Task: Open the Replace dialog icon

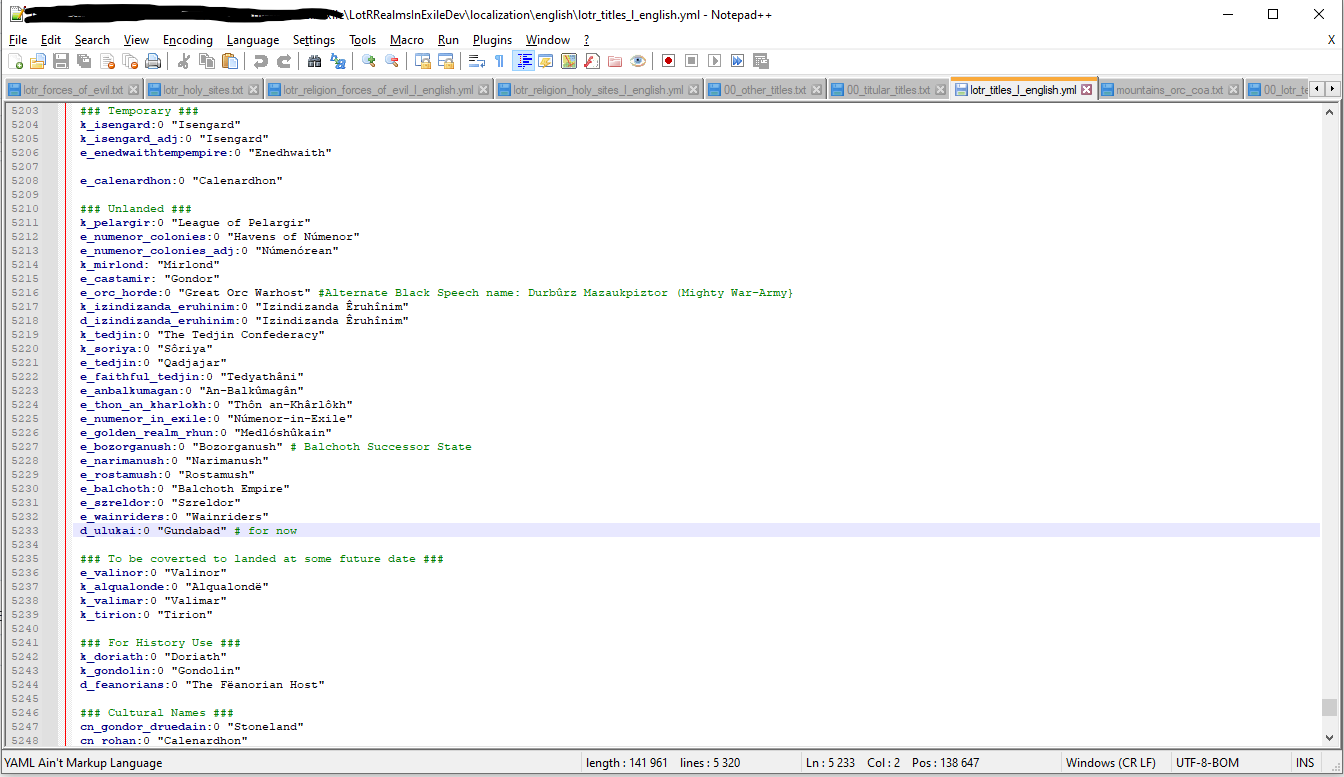Action: click(338, 61)
